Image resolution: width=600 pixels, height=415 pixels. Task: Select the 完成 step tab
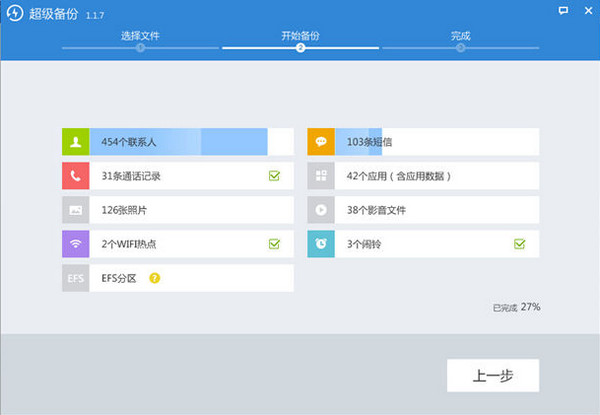coord(460,36)
